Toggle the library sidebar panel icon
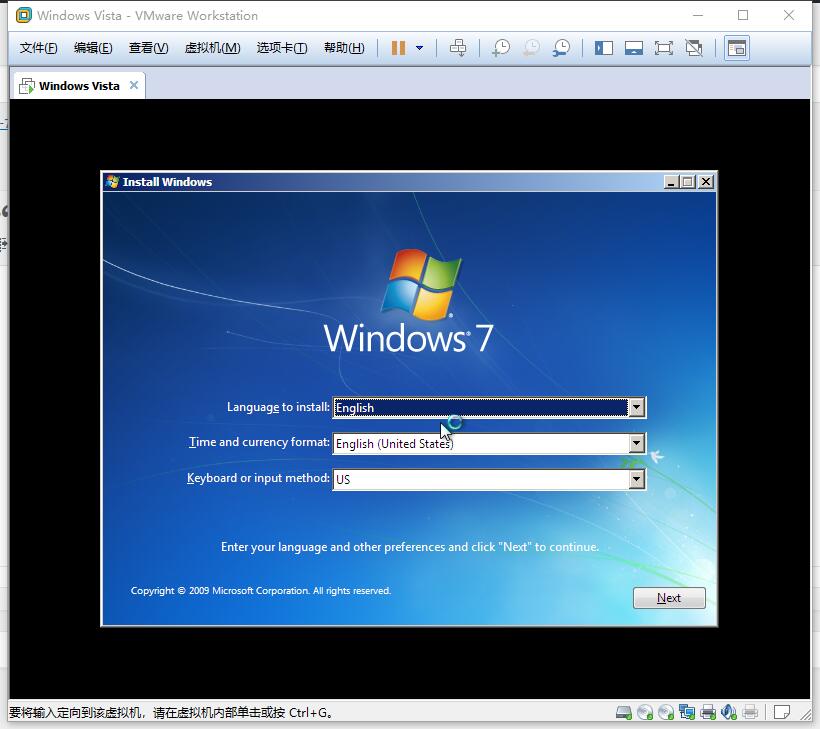 [x=603, y=48]
